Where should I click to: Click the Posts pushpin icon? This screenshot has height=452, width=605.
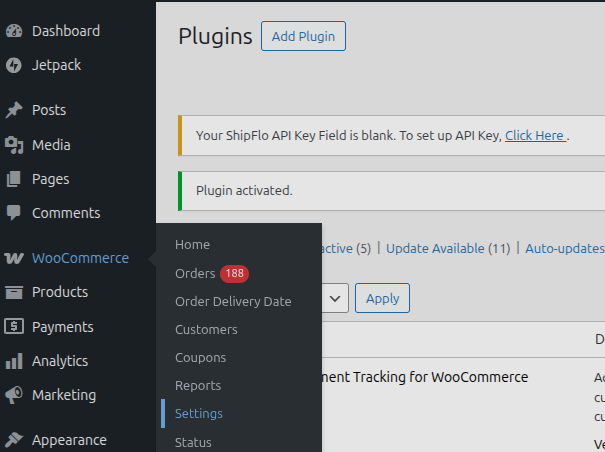(14, 110)
